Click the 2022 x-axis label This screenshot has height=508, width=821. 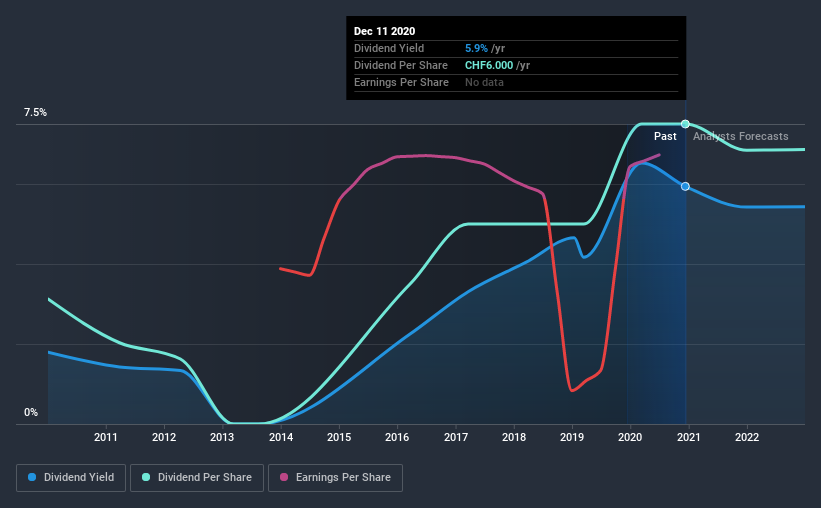pyautogui.click(x=747, y=437)
